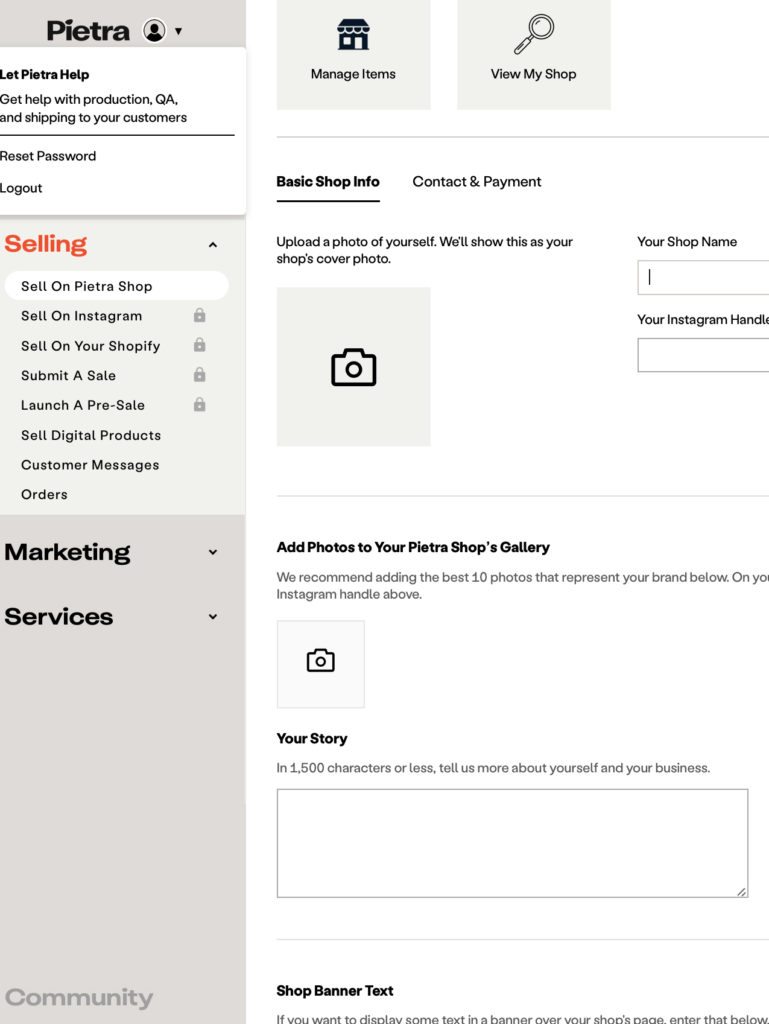The image size is (769, 1024).
Task: Click the View My Shop magnifier icon
Action: coord(533,34)
